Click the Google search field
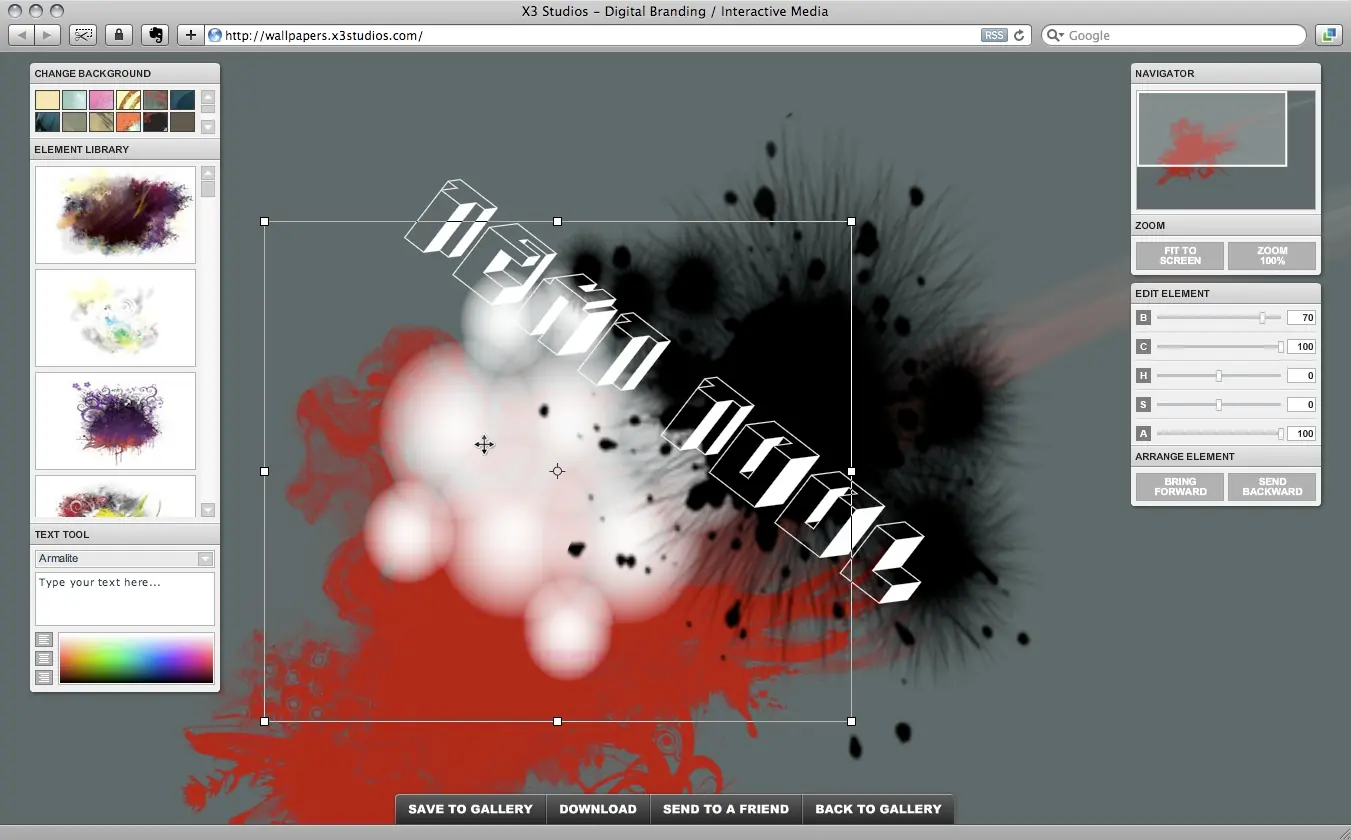Screen dimensions: 1351x840 (1174, 35)
